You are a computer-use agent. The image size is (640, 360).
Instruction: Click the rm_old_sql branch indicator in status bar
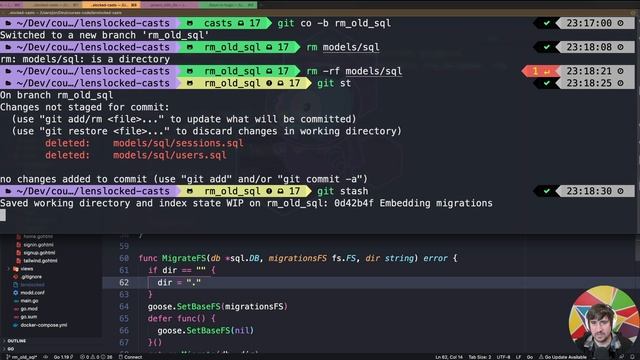21,357
